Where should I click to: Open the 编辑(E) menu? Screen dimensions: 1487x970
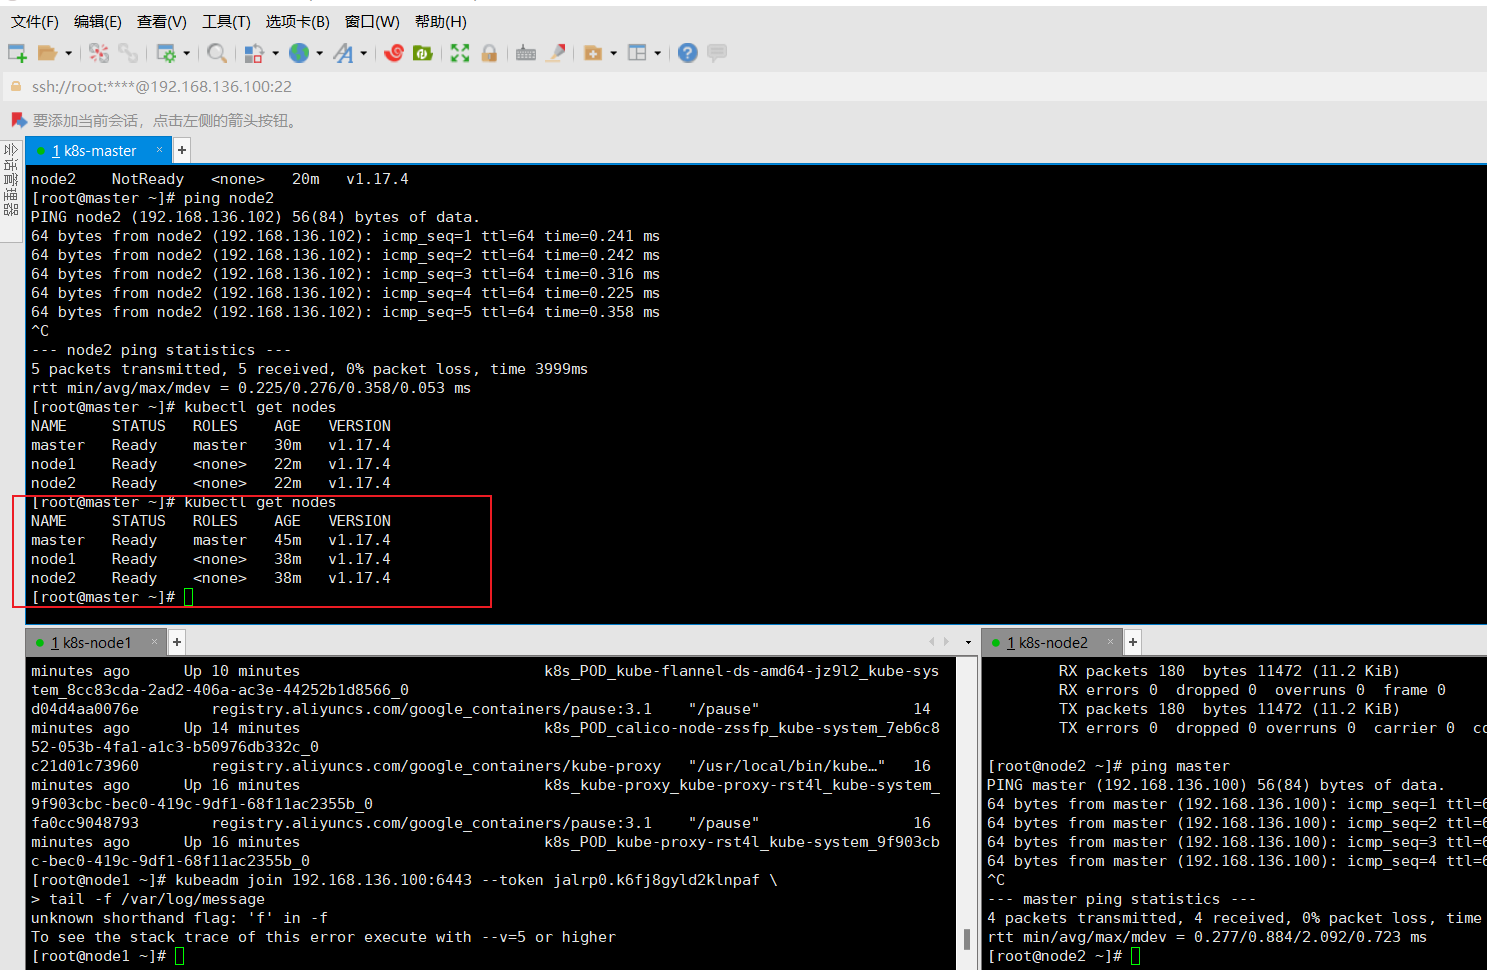click(98, 21)
